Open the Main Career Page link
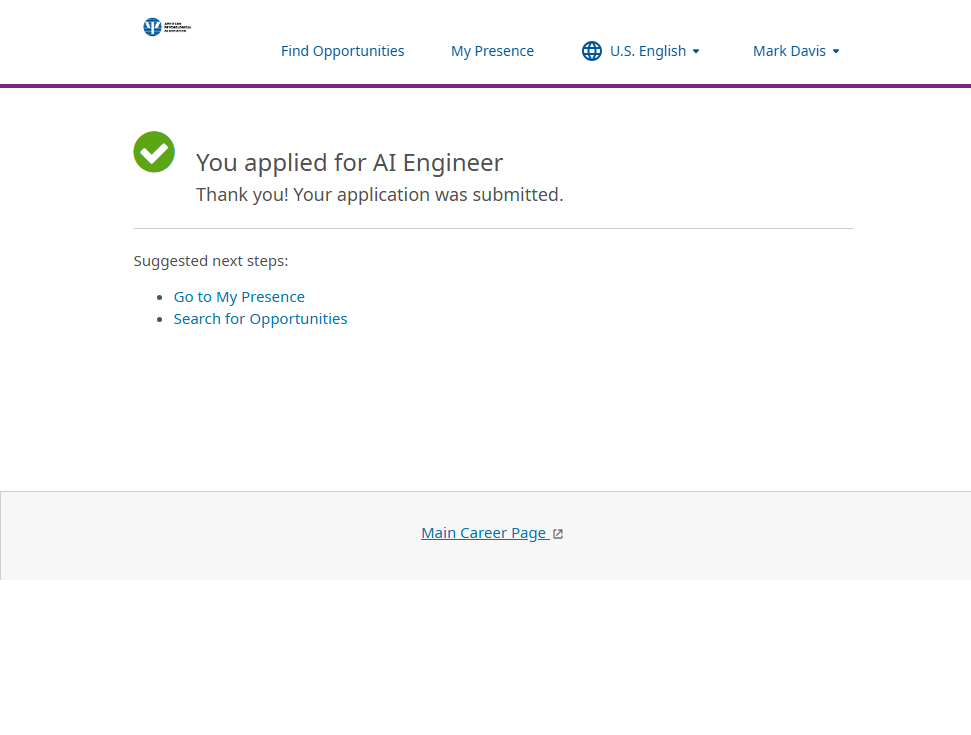 click(x=484, y=533)
